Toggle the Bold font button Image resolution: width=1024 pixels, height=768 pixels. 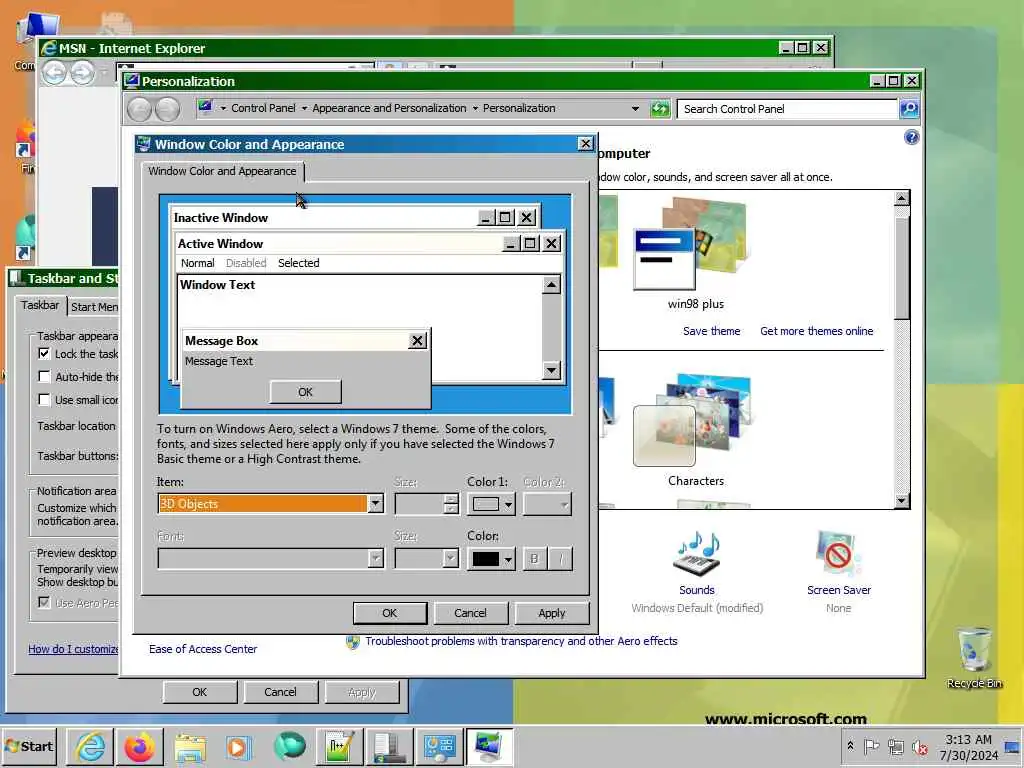pyautogui.click(x=534, y=559)
